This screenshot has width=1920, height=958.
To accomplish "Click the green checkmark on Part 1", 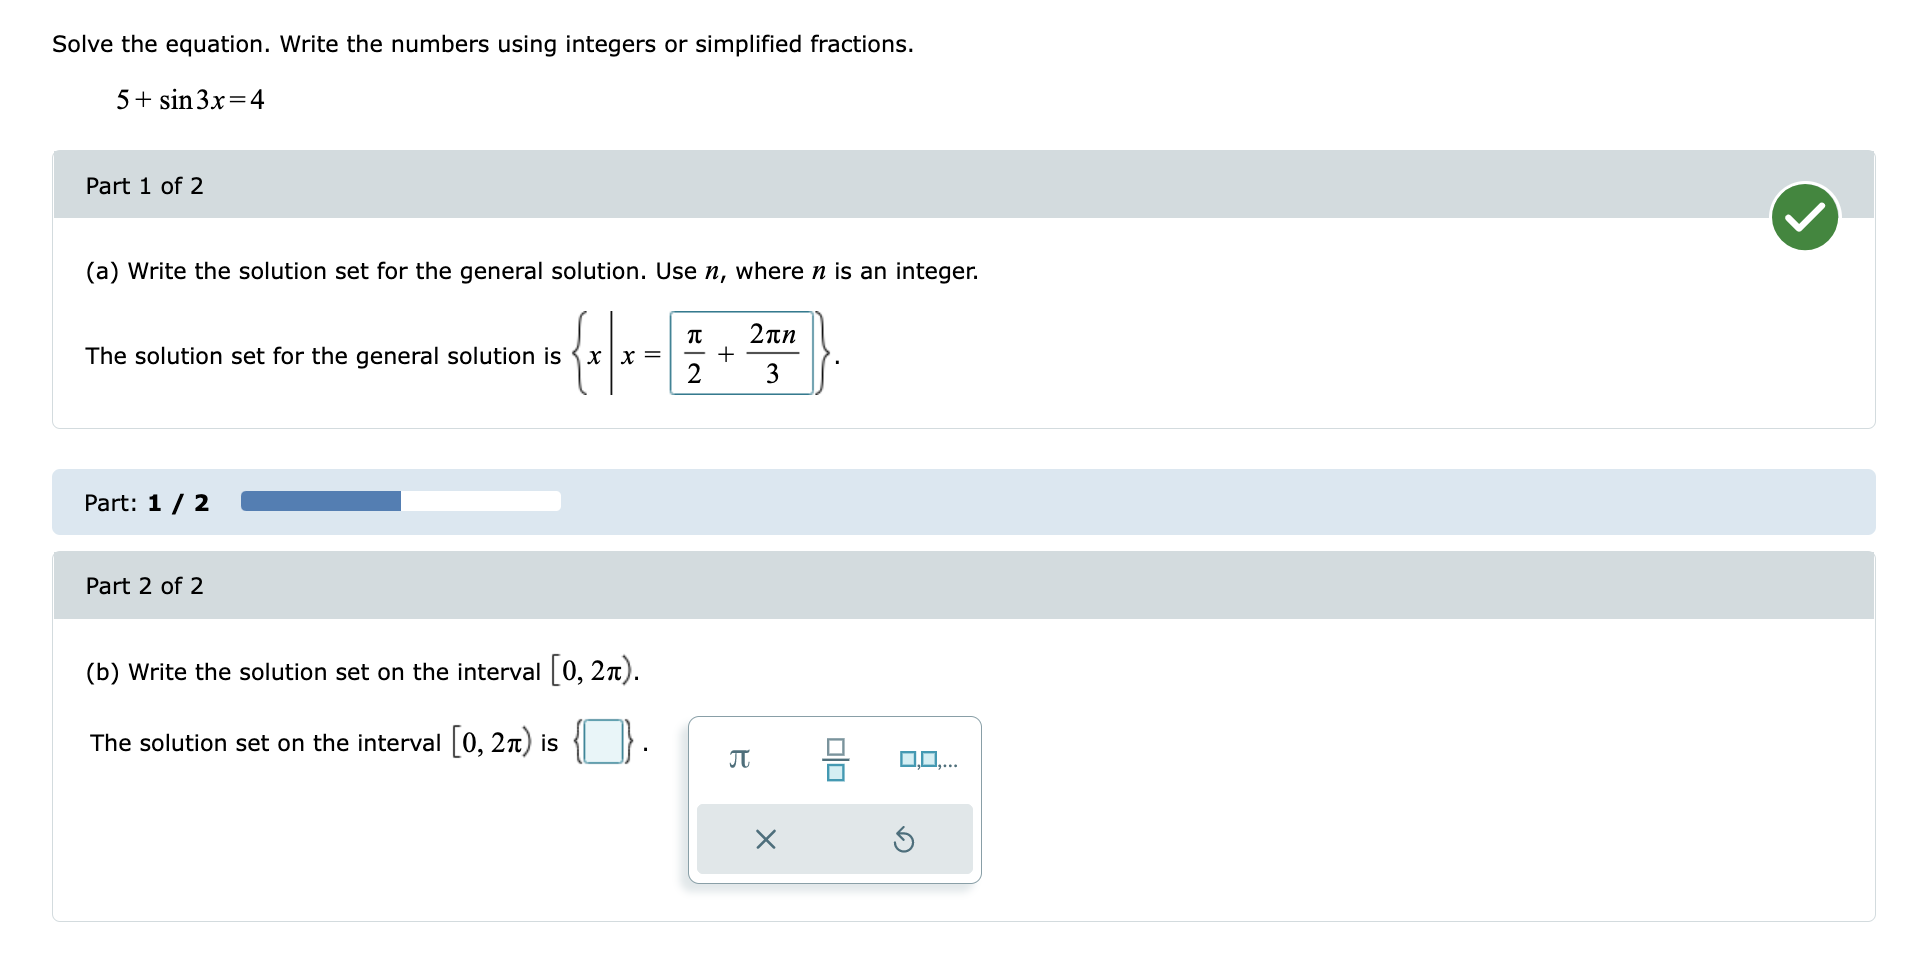I will [1805, 216].
